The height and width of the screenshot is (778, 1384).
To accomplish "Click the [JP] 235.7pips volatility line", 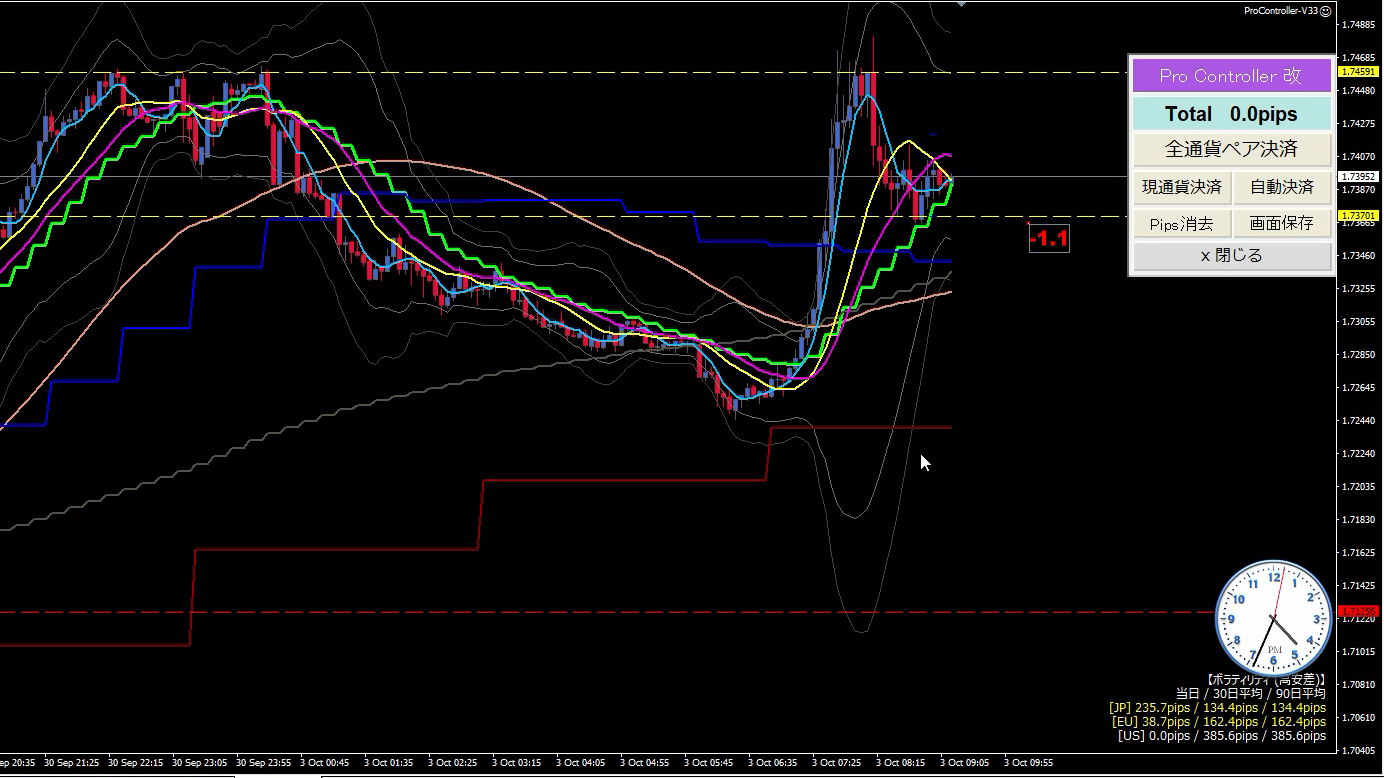I will pyautogui.click(x=1217, y=707).
